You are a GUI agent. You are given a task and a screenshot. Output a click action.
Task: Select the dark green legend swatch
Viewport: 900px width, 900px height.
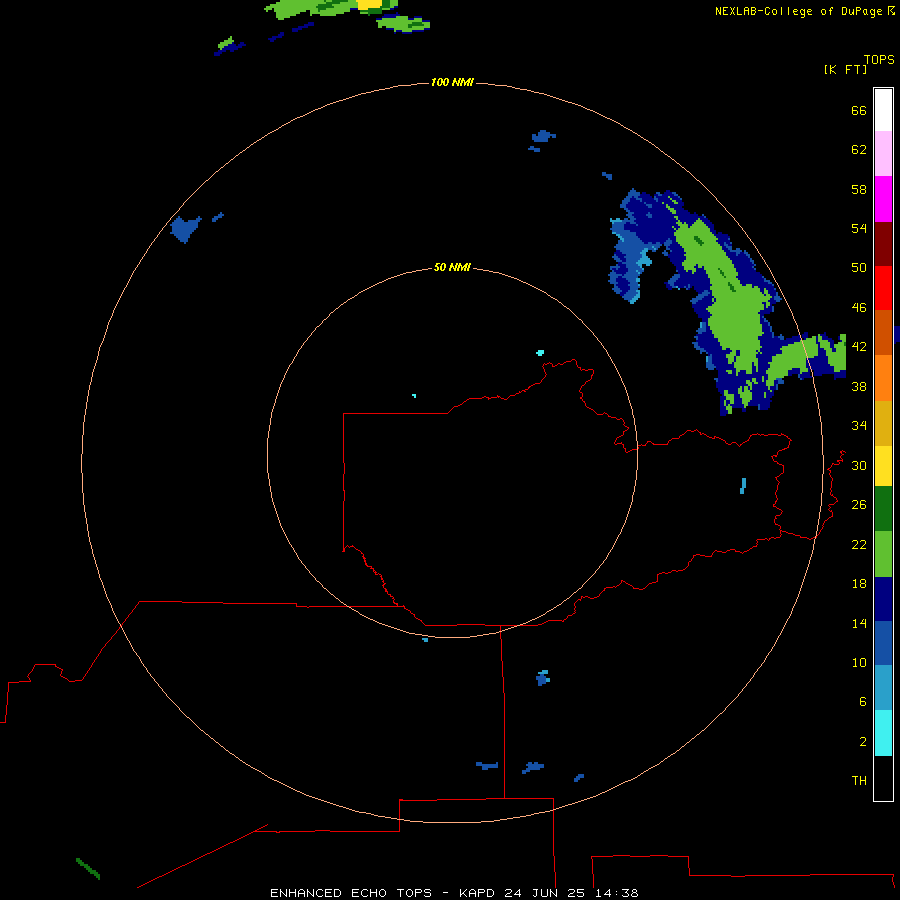(883, 509)
